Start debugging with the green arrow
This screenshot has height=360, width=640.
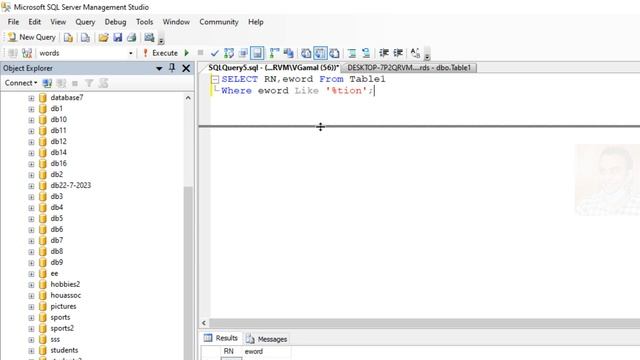[187, 53]
